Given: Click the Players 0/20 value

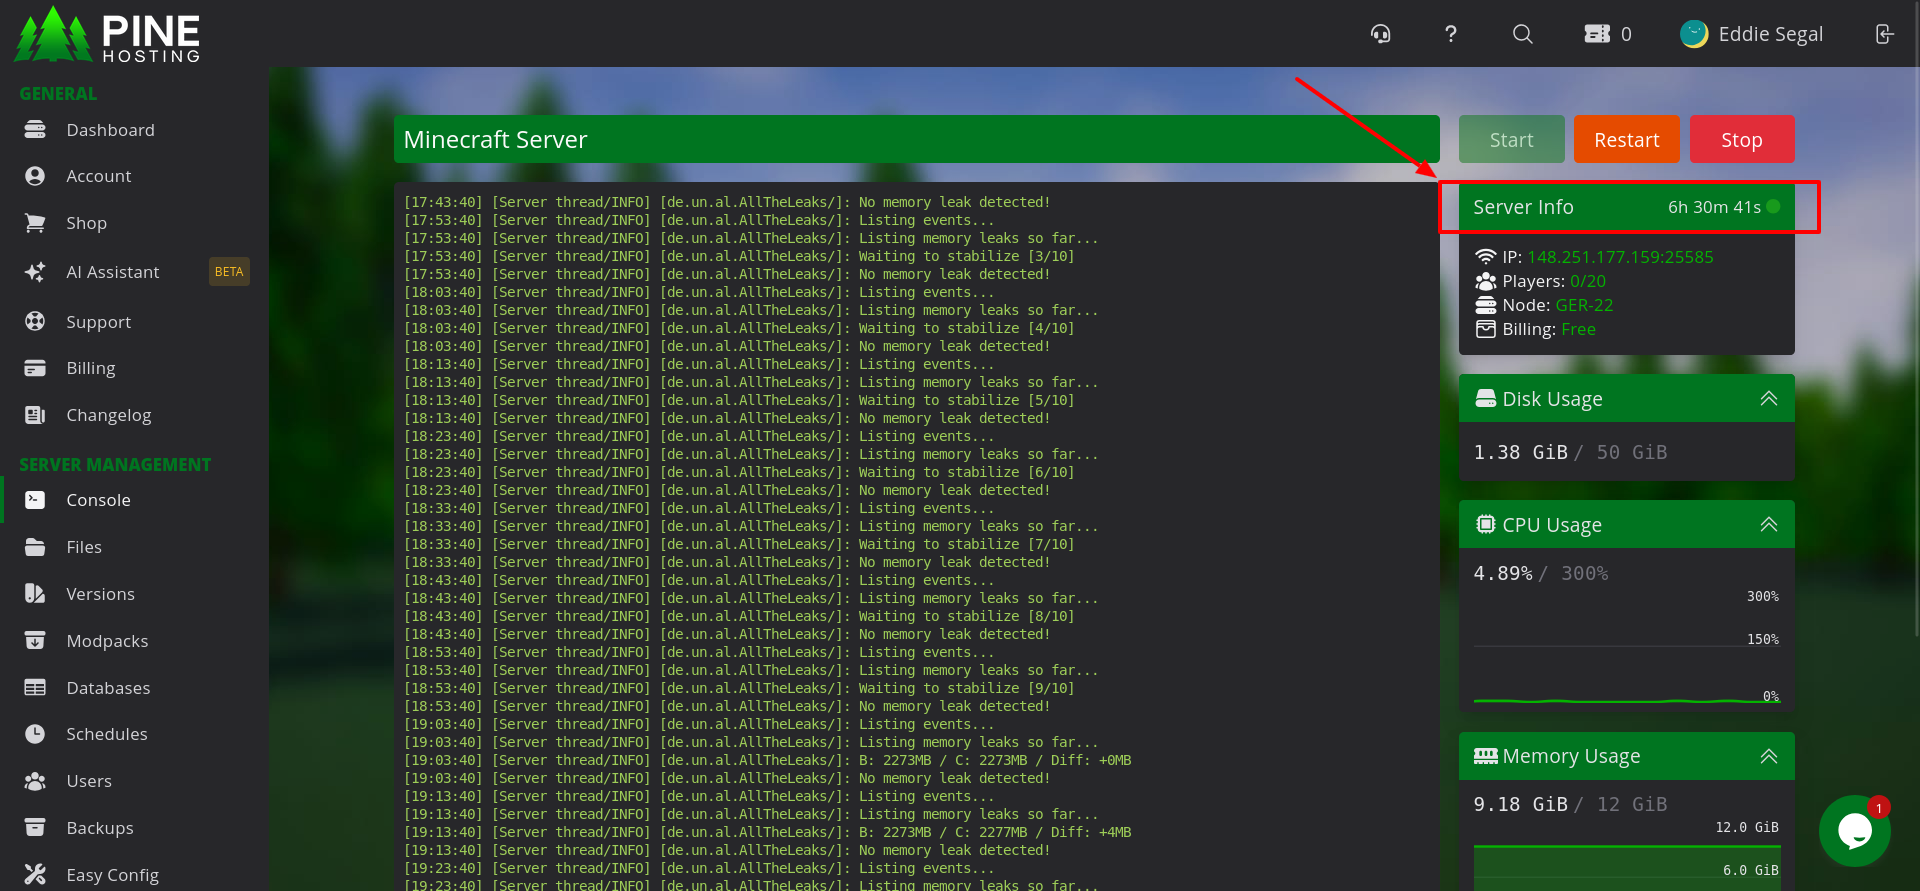Looking at the screenshot, I should pos(1587,281).
